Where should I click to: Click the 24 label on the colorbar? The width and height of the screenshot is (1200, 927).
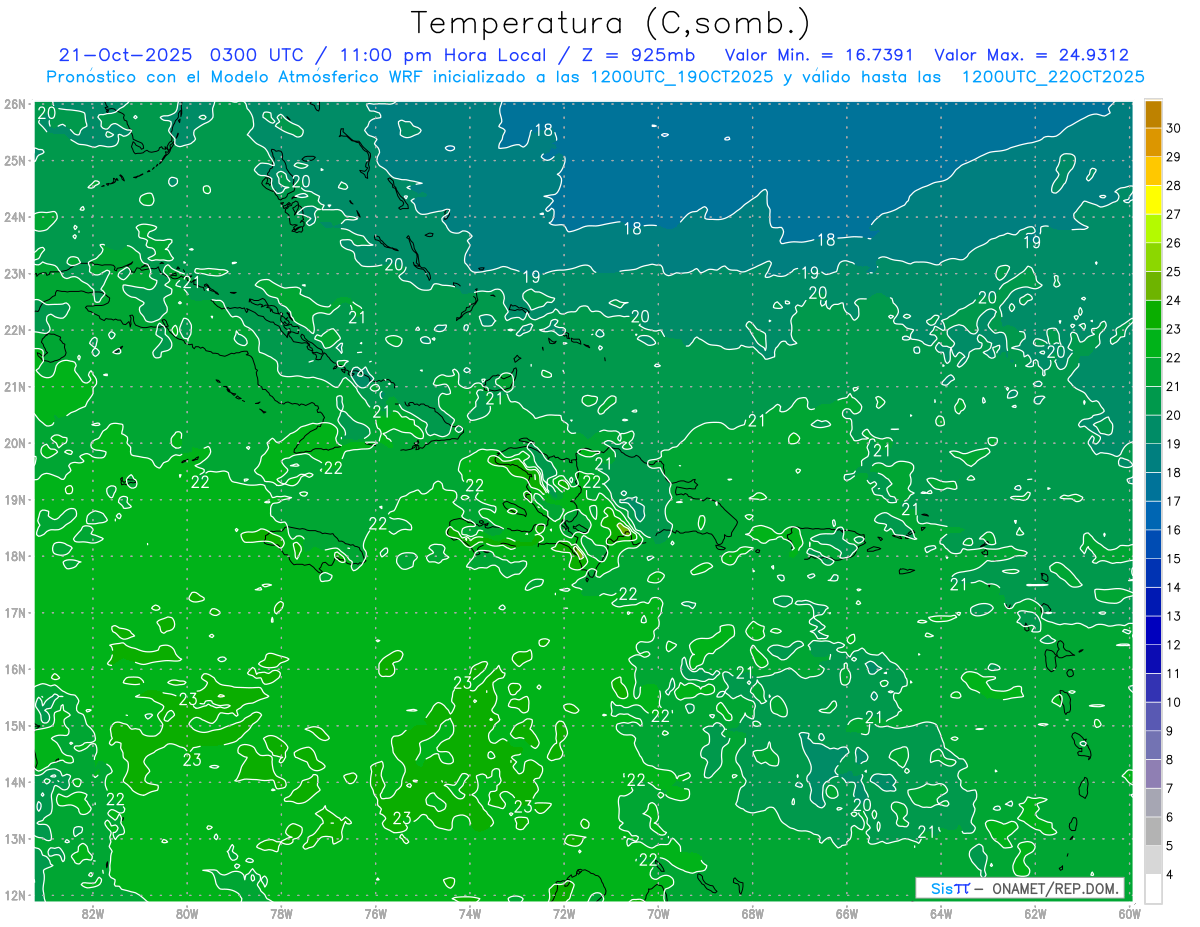(1173, 300)
